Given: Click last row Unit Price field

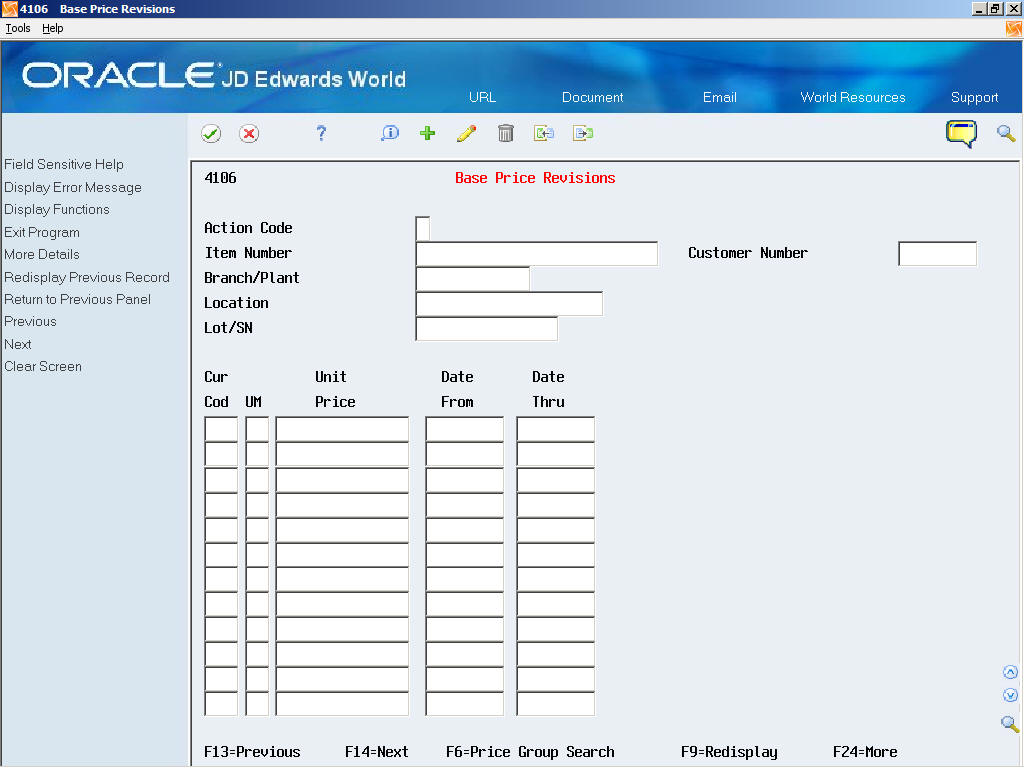Looking at the screenshot, I should point(342,704).
